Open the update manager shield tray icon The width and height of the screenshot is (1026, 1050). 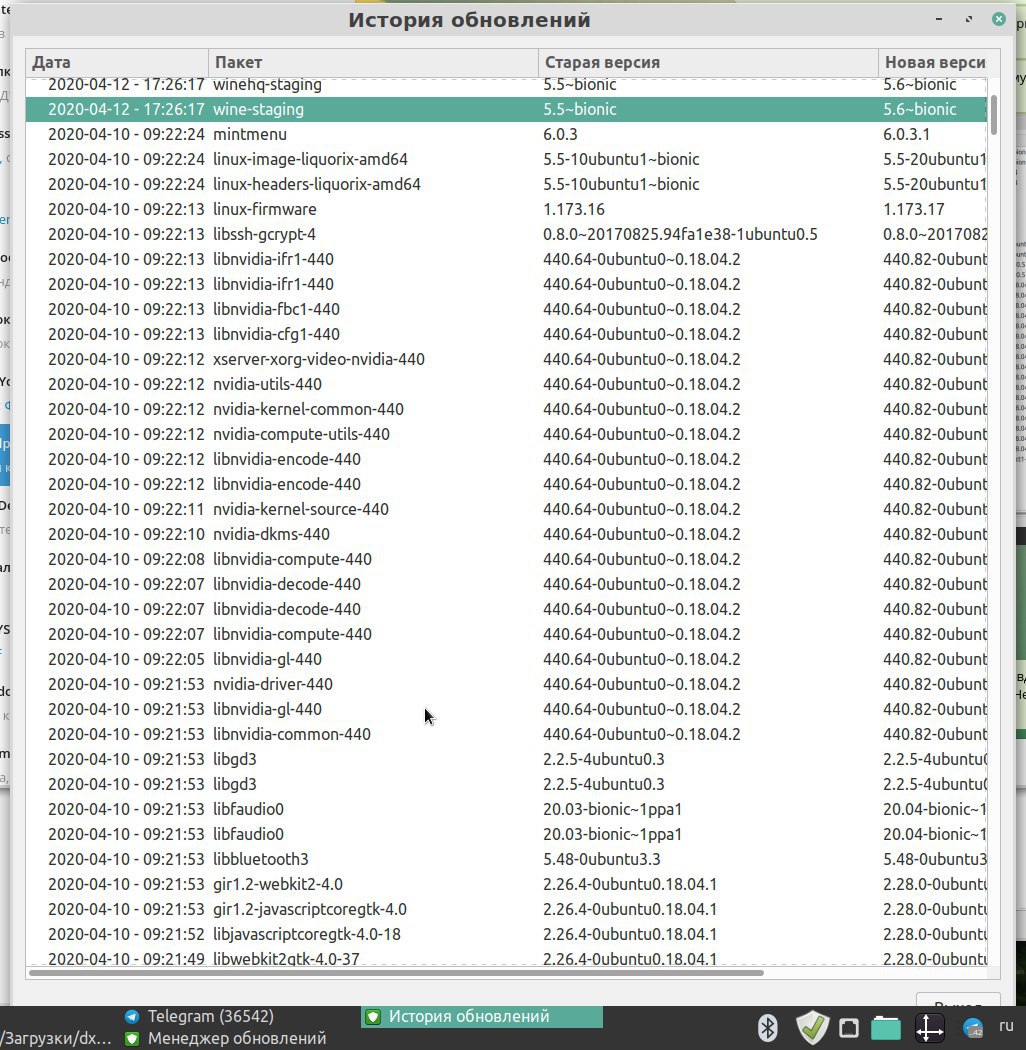click(812, 1027)
